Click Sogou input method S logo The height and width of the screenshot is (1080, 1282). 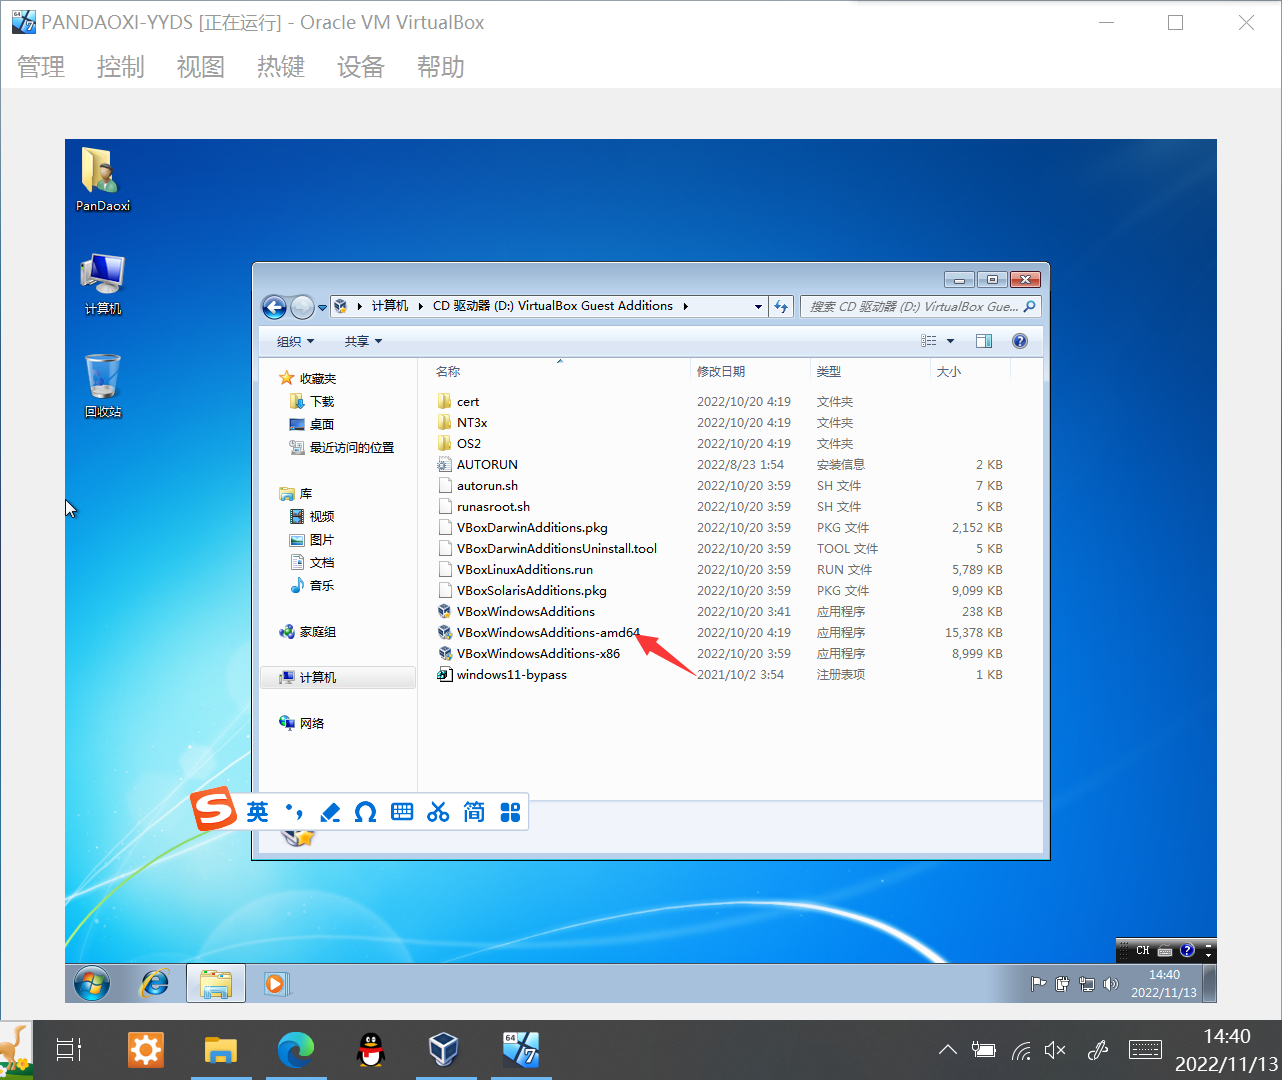pos(214,810)
